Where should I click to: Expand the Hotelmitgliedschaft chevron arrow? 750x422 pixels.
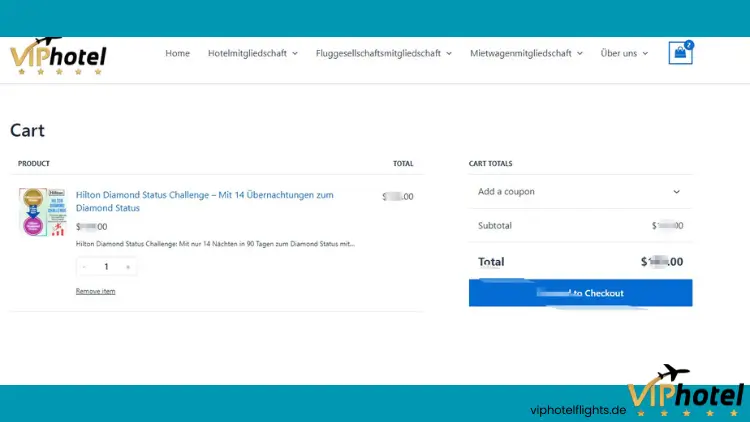pos(295,54)
